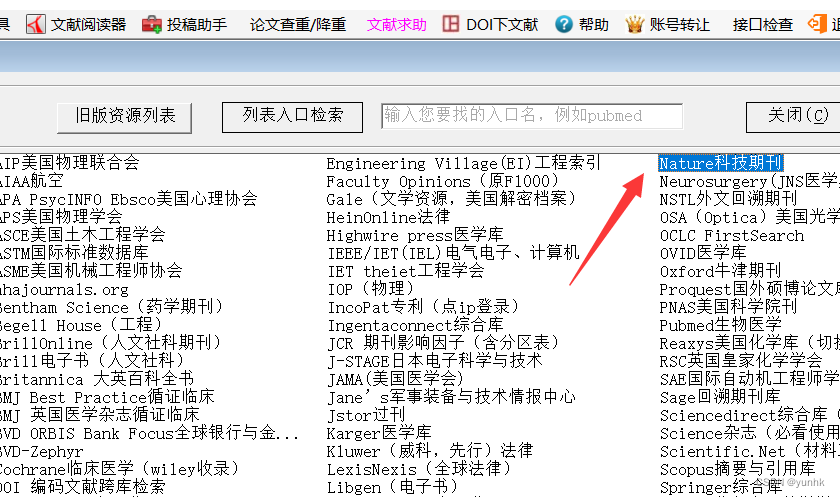The height and width of the screenshot is (497, 840).
Task: Focus the entry name search field
Action: pos(532,116)
